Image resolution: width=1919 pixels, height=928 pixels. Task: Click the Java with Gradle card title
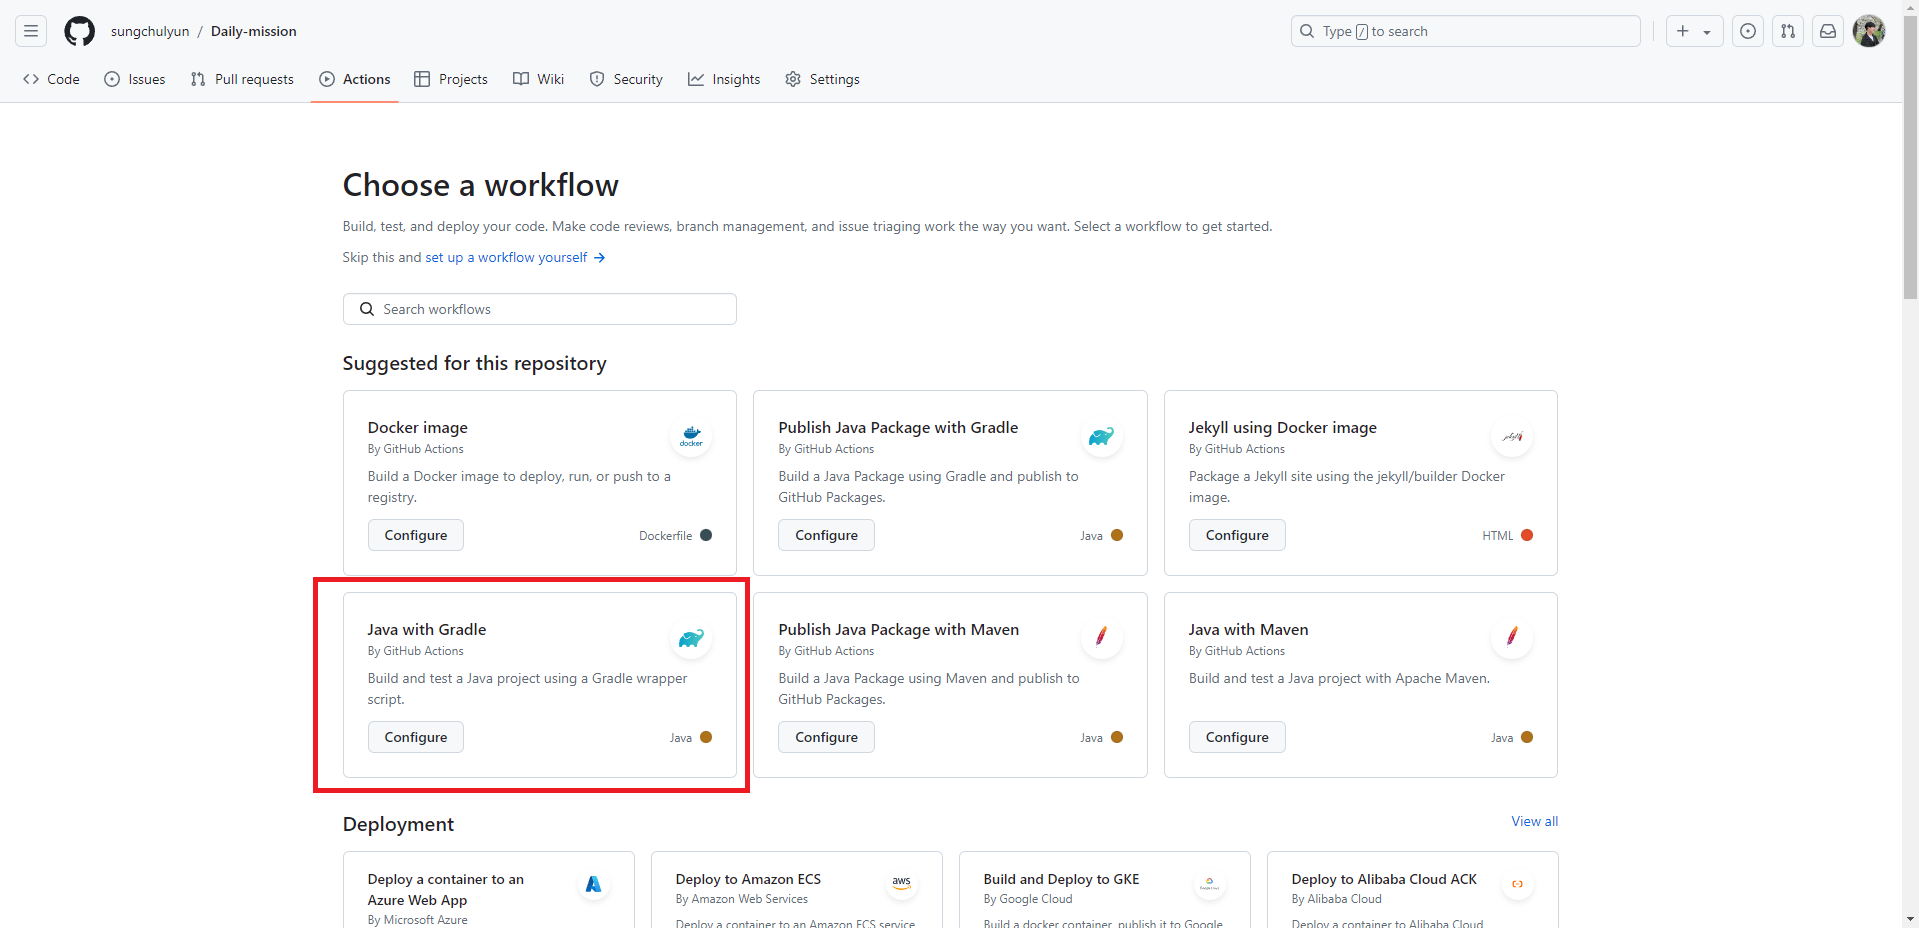point(427,629)
